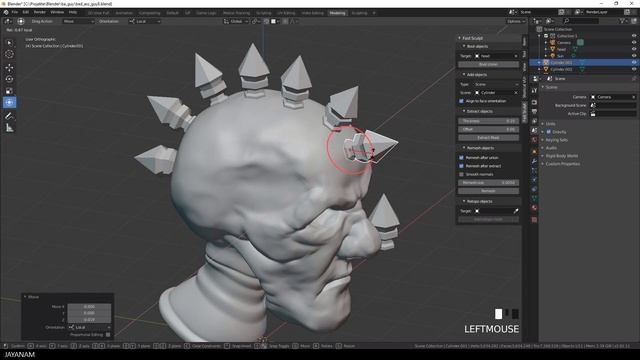
Task: Select the Scale tool
Action: [9, 91]
